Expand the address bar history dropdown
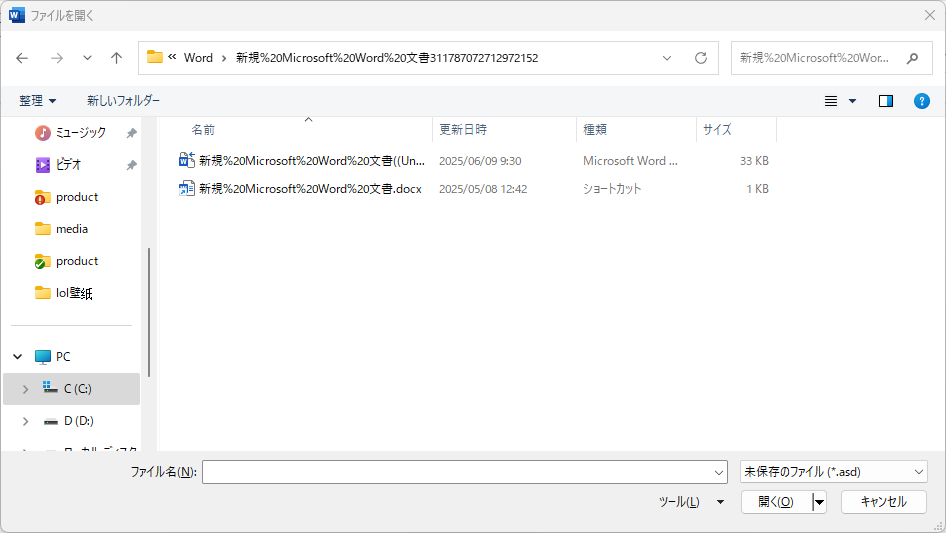This screenshot has height=533, width=946. pos(667,58)
